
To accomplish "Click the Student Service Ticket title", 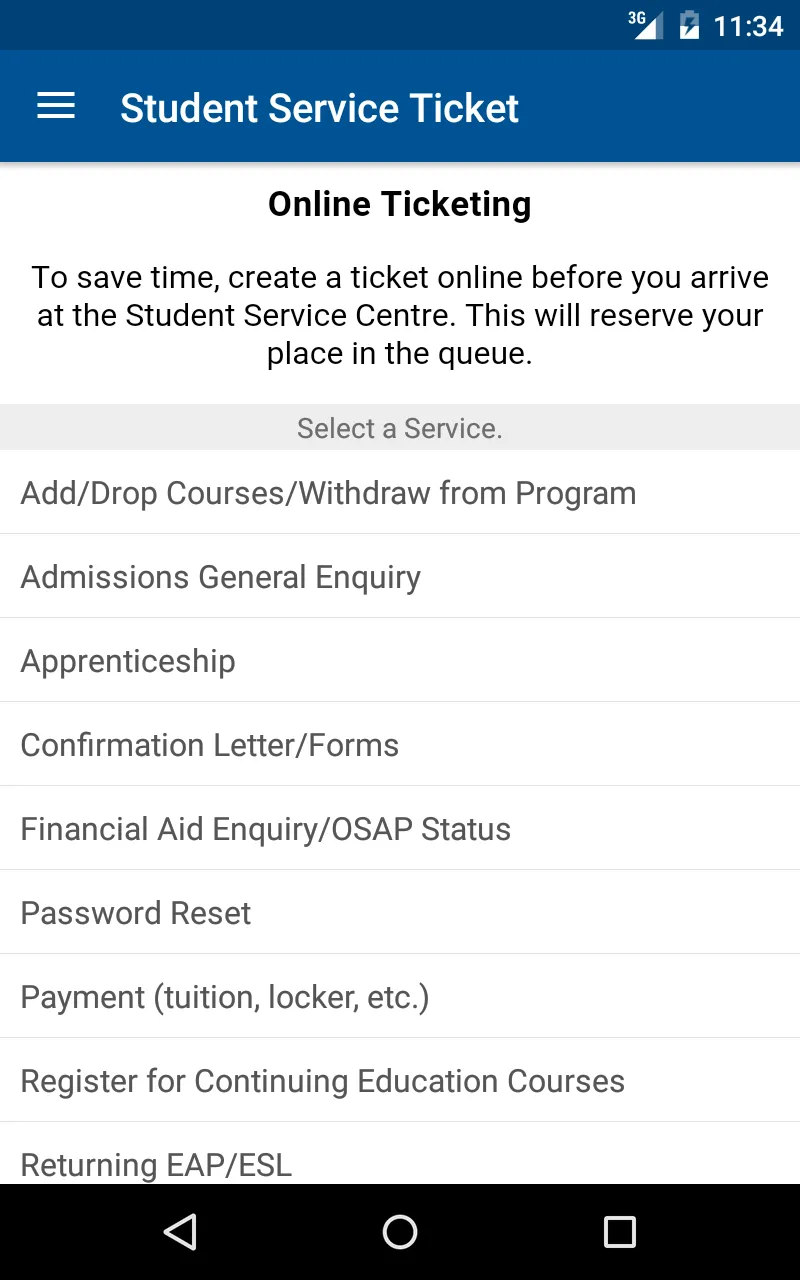I will point(319,108).
